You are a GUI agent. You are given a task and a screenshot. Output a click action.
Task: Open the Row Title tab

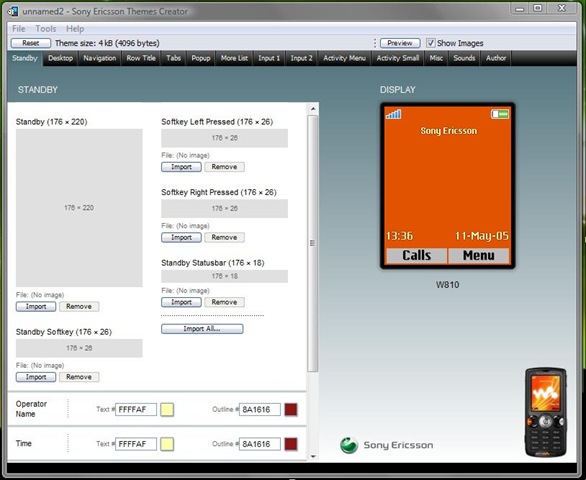tap(141, 58)
